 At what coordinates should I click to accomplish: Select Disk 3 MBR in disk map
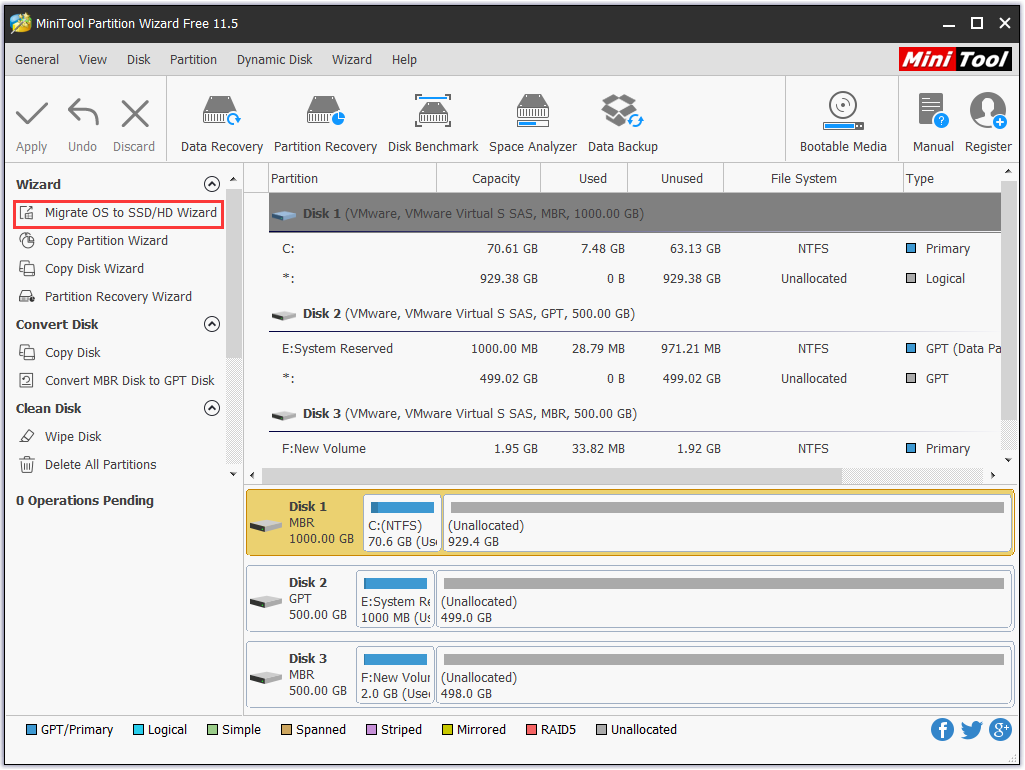pos(301,675)
